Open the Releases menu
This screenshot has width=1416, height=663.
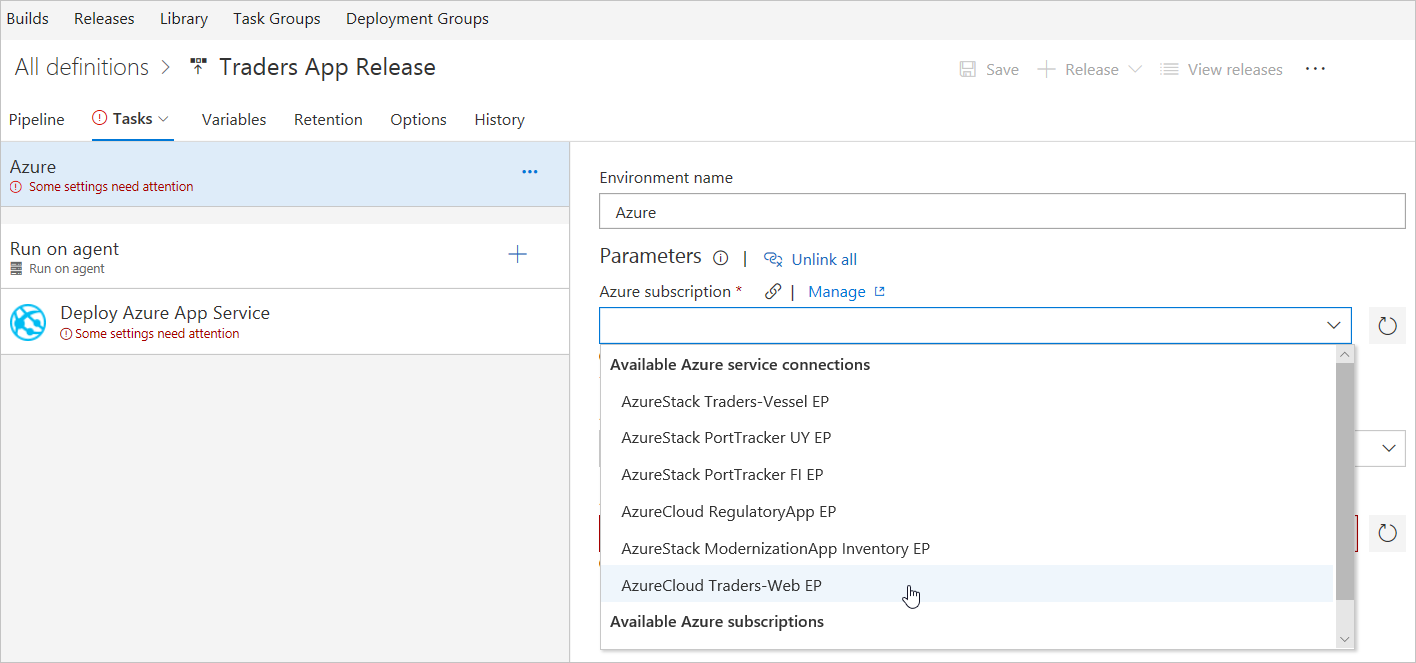pos(104,18)
